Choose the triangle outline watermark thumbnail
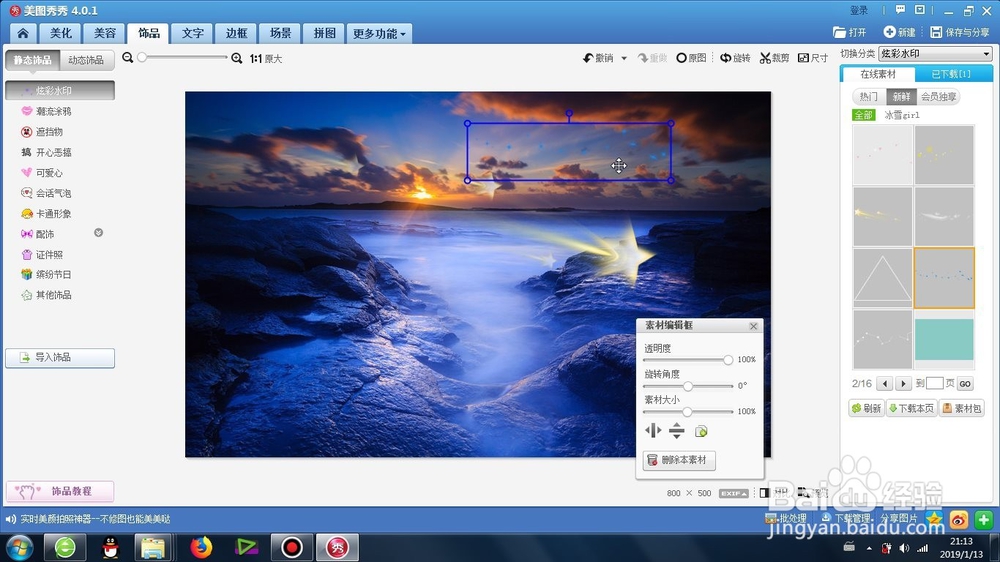Screen dimensions: 1000x562 [883, 277]
